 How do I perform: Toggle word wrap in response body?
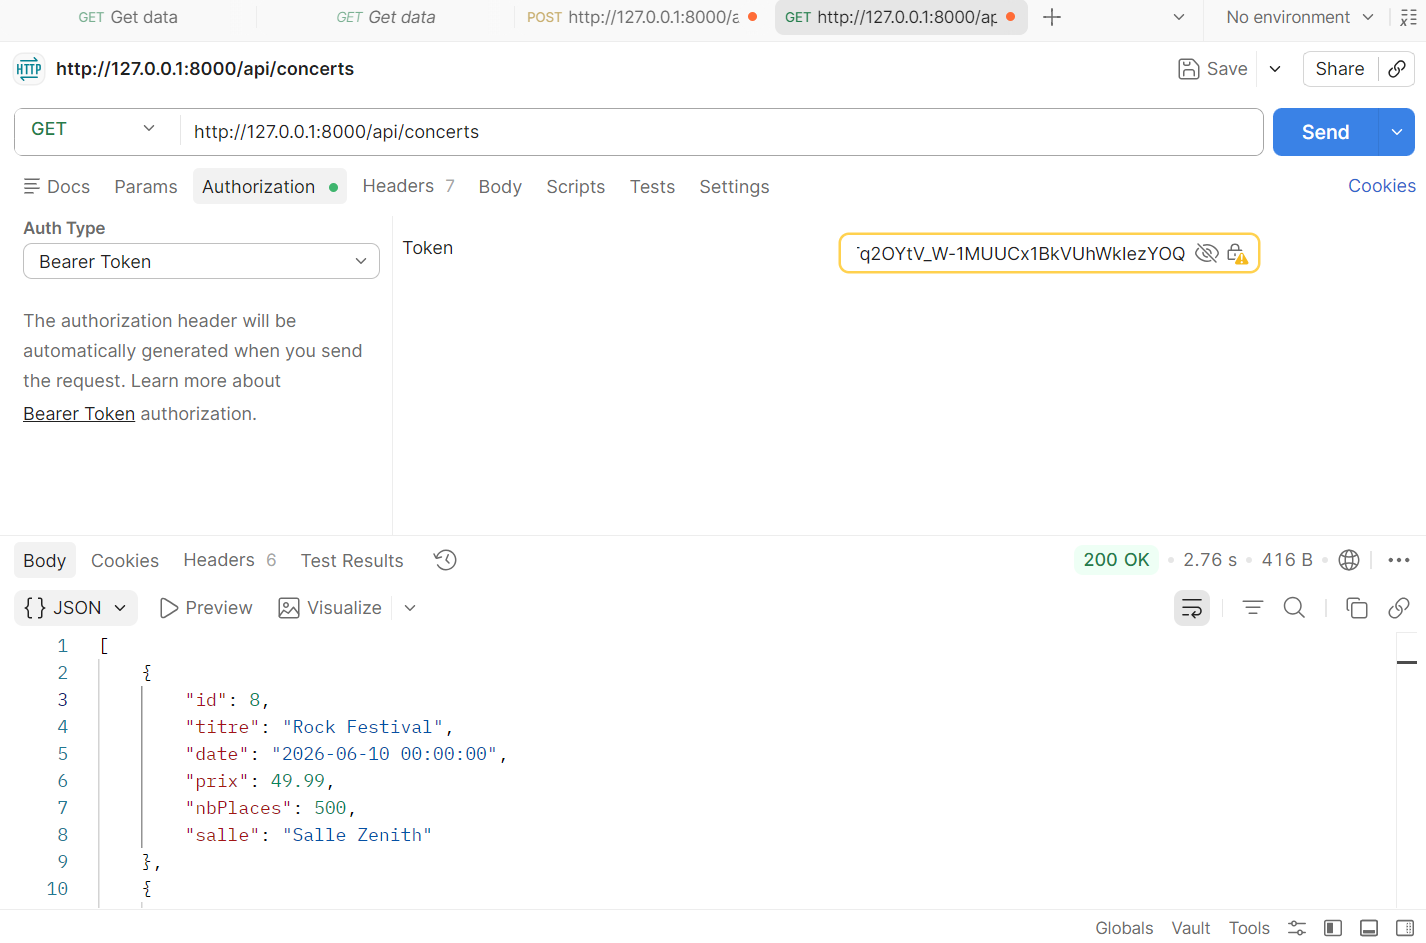(x=1191, y=608)
